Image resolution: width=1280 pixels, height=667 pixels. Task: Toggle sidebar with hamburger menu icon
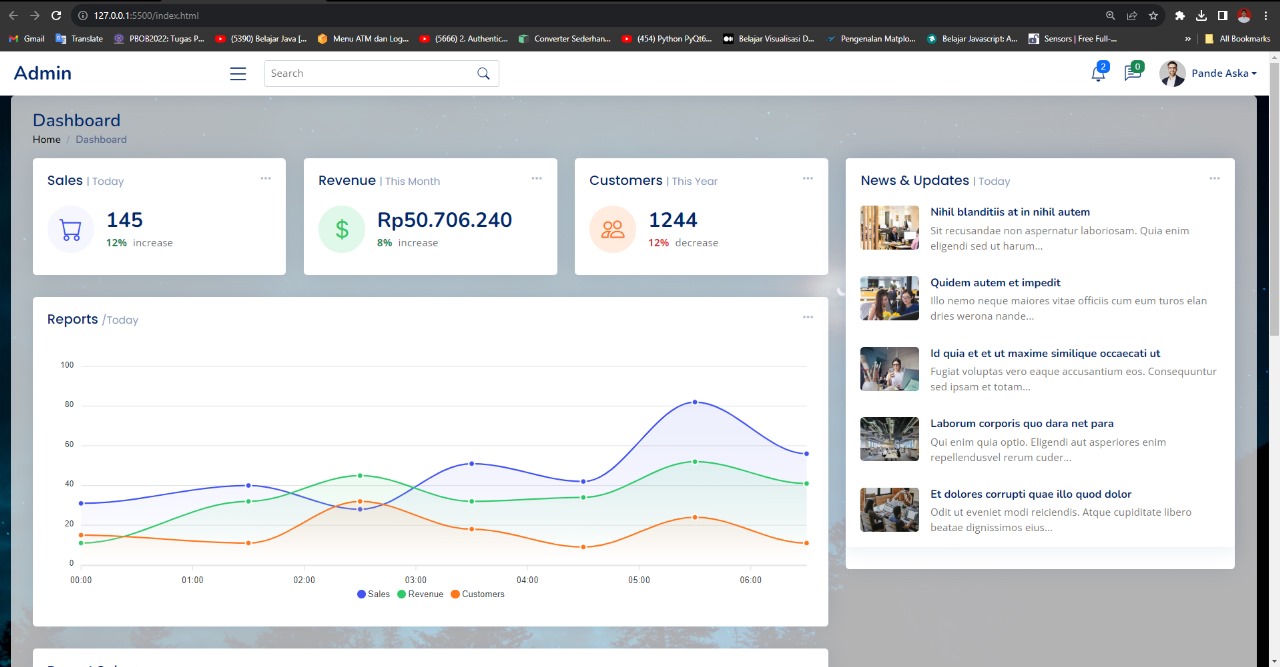point(238,73)
